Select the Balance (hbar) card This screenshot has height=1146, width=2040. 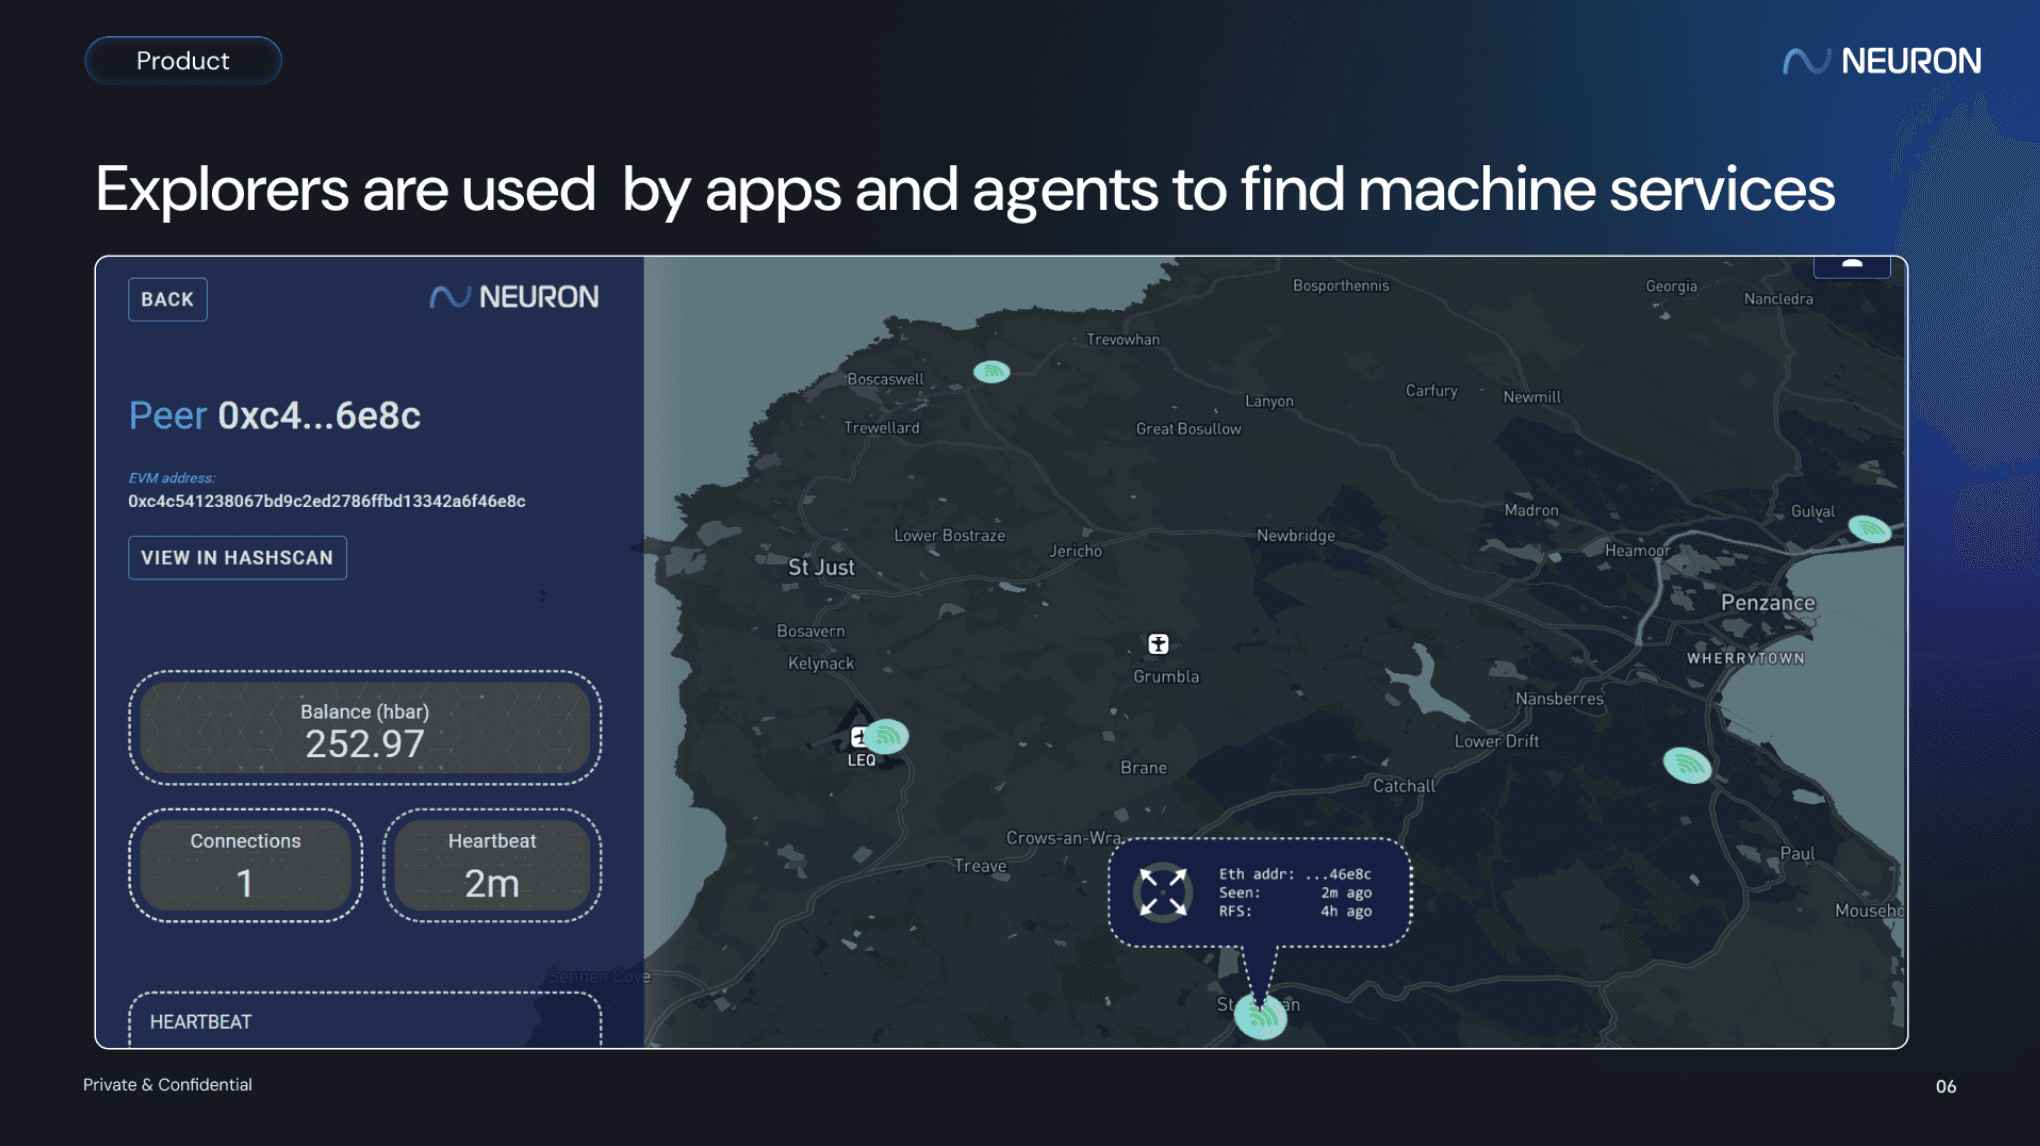tap(365, 728)
